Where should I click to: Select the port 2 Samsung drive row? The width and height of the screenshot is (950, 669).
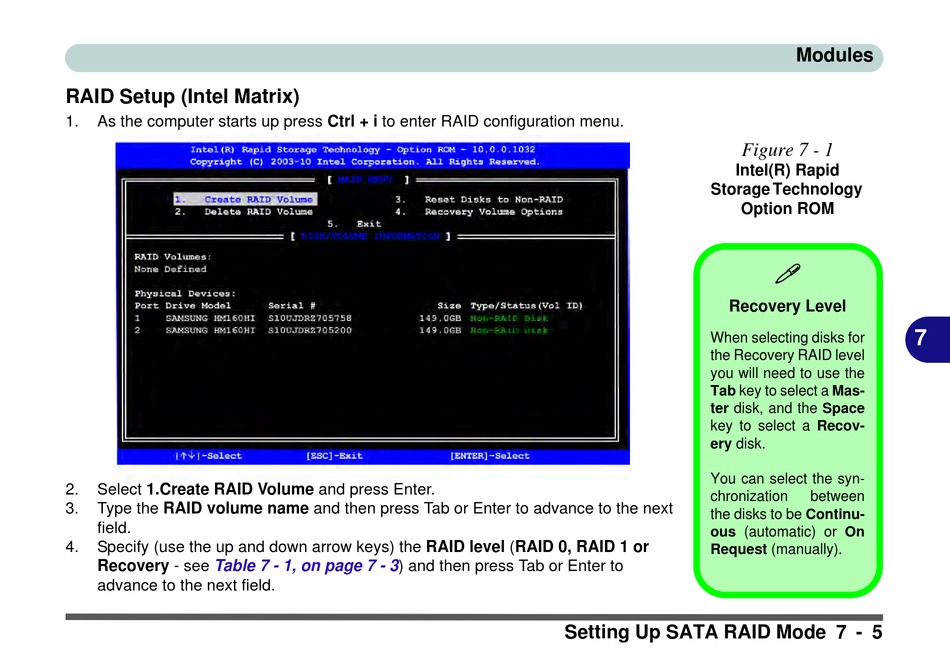coord(340,329)
